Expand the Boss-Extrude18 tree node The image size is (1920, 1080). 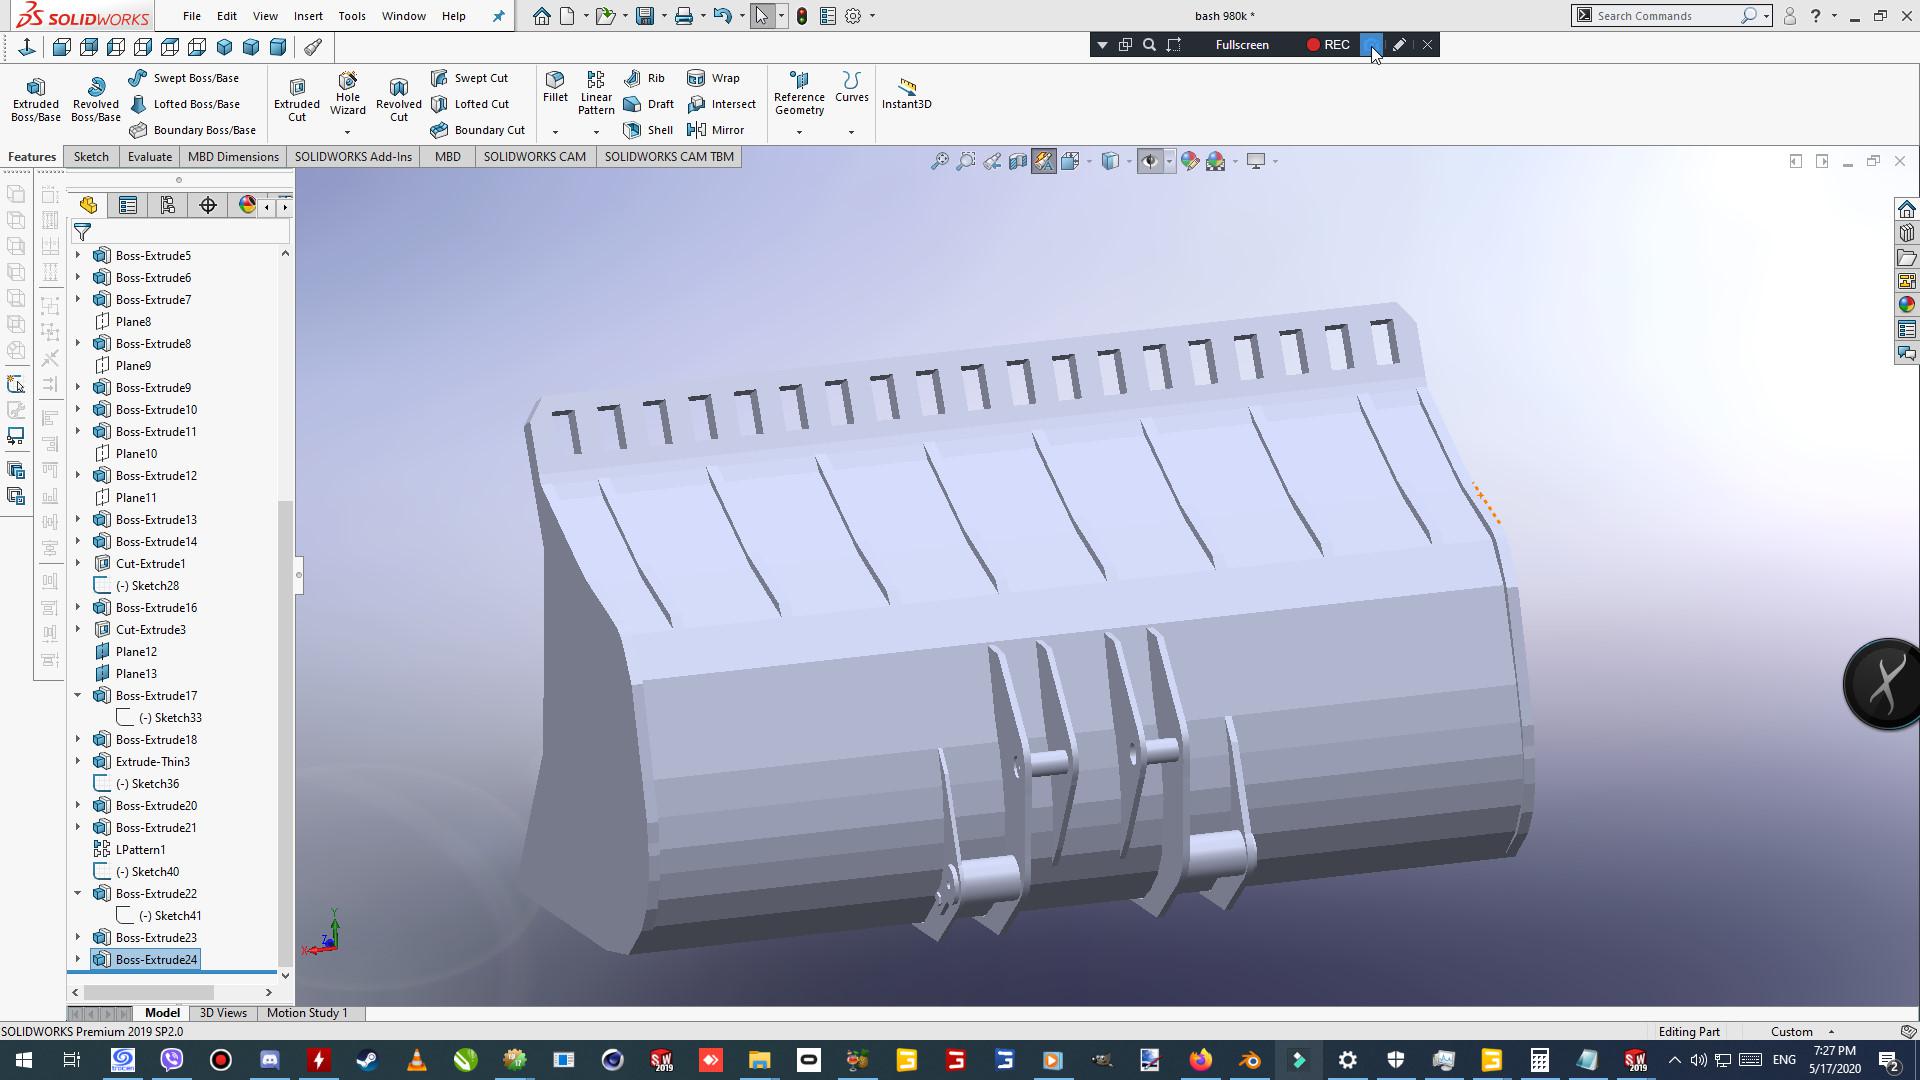point(78,739)
